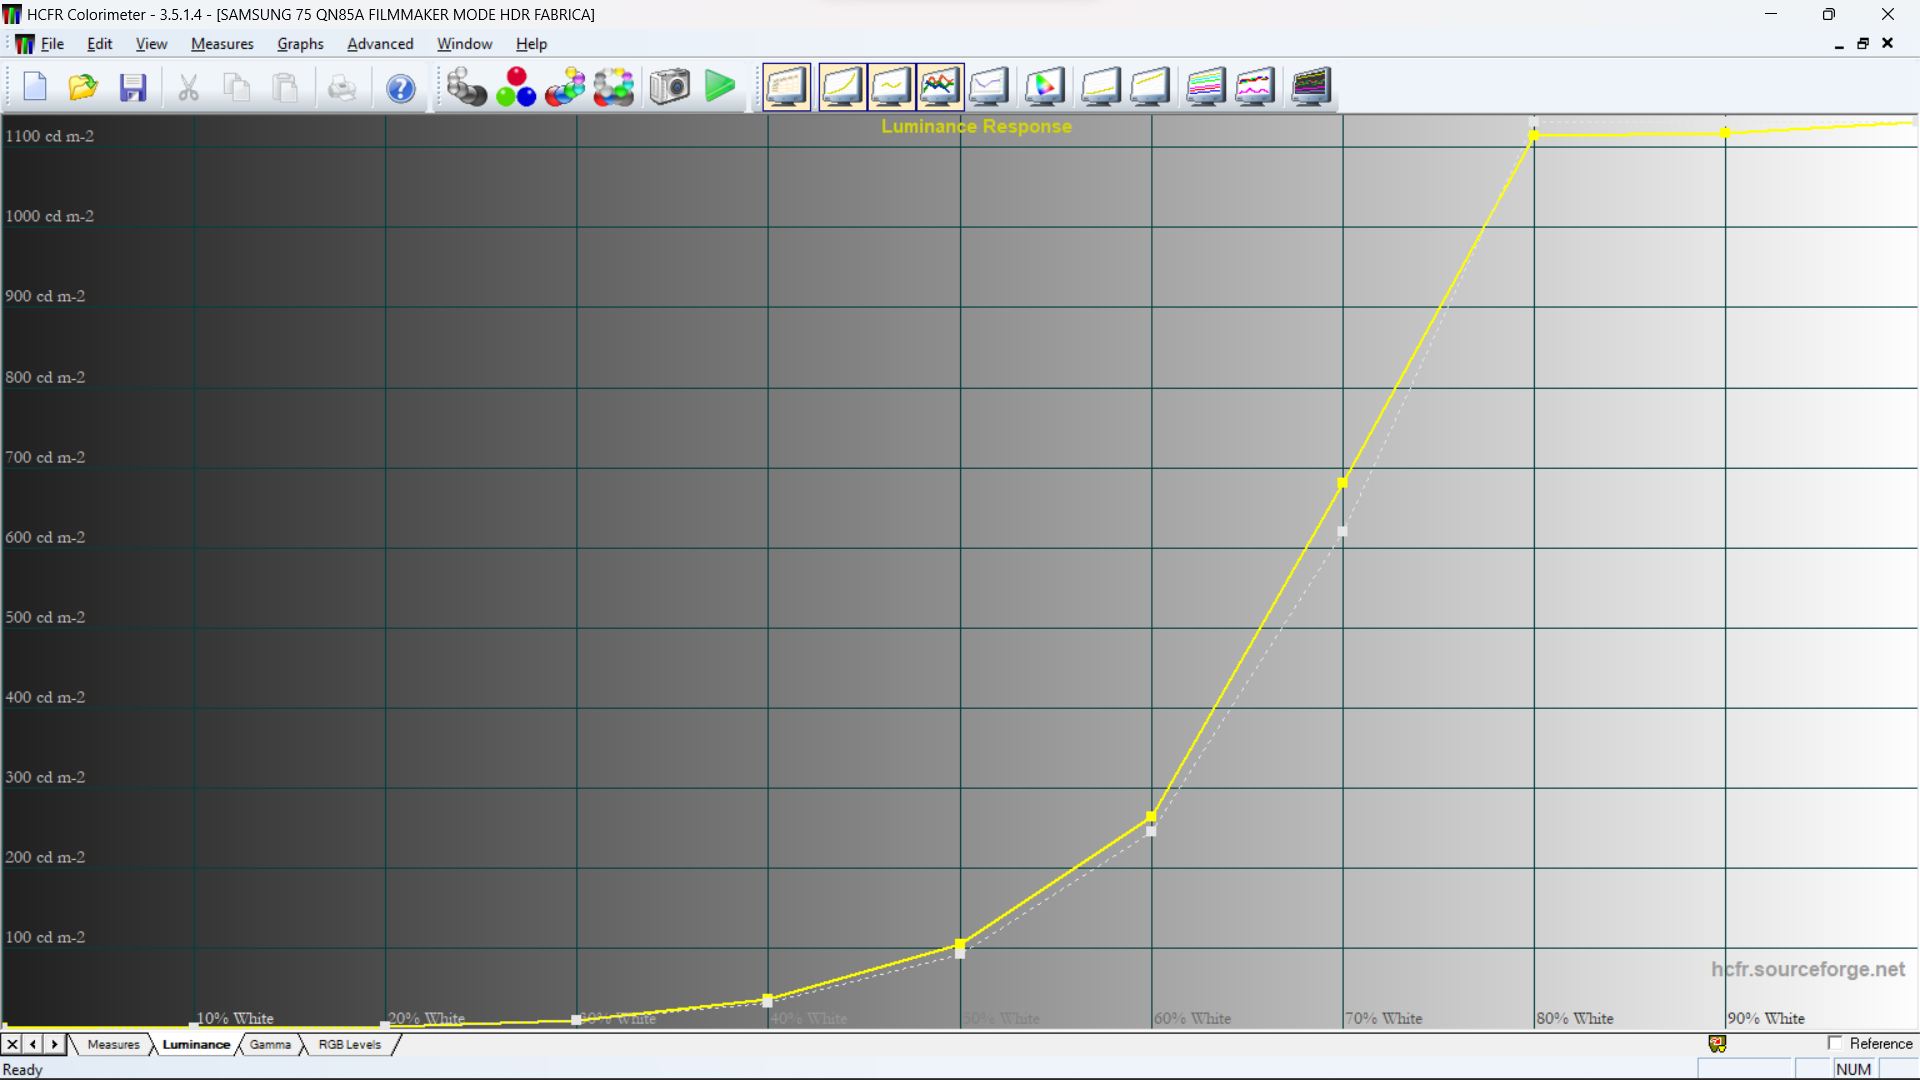Open the Advanced menu
1920x1080 pixels.
[380, 44]
